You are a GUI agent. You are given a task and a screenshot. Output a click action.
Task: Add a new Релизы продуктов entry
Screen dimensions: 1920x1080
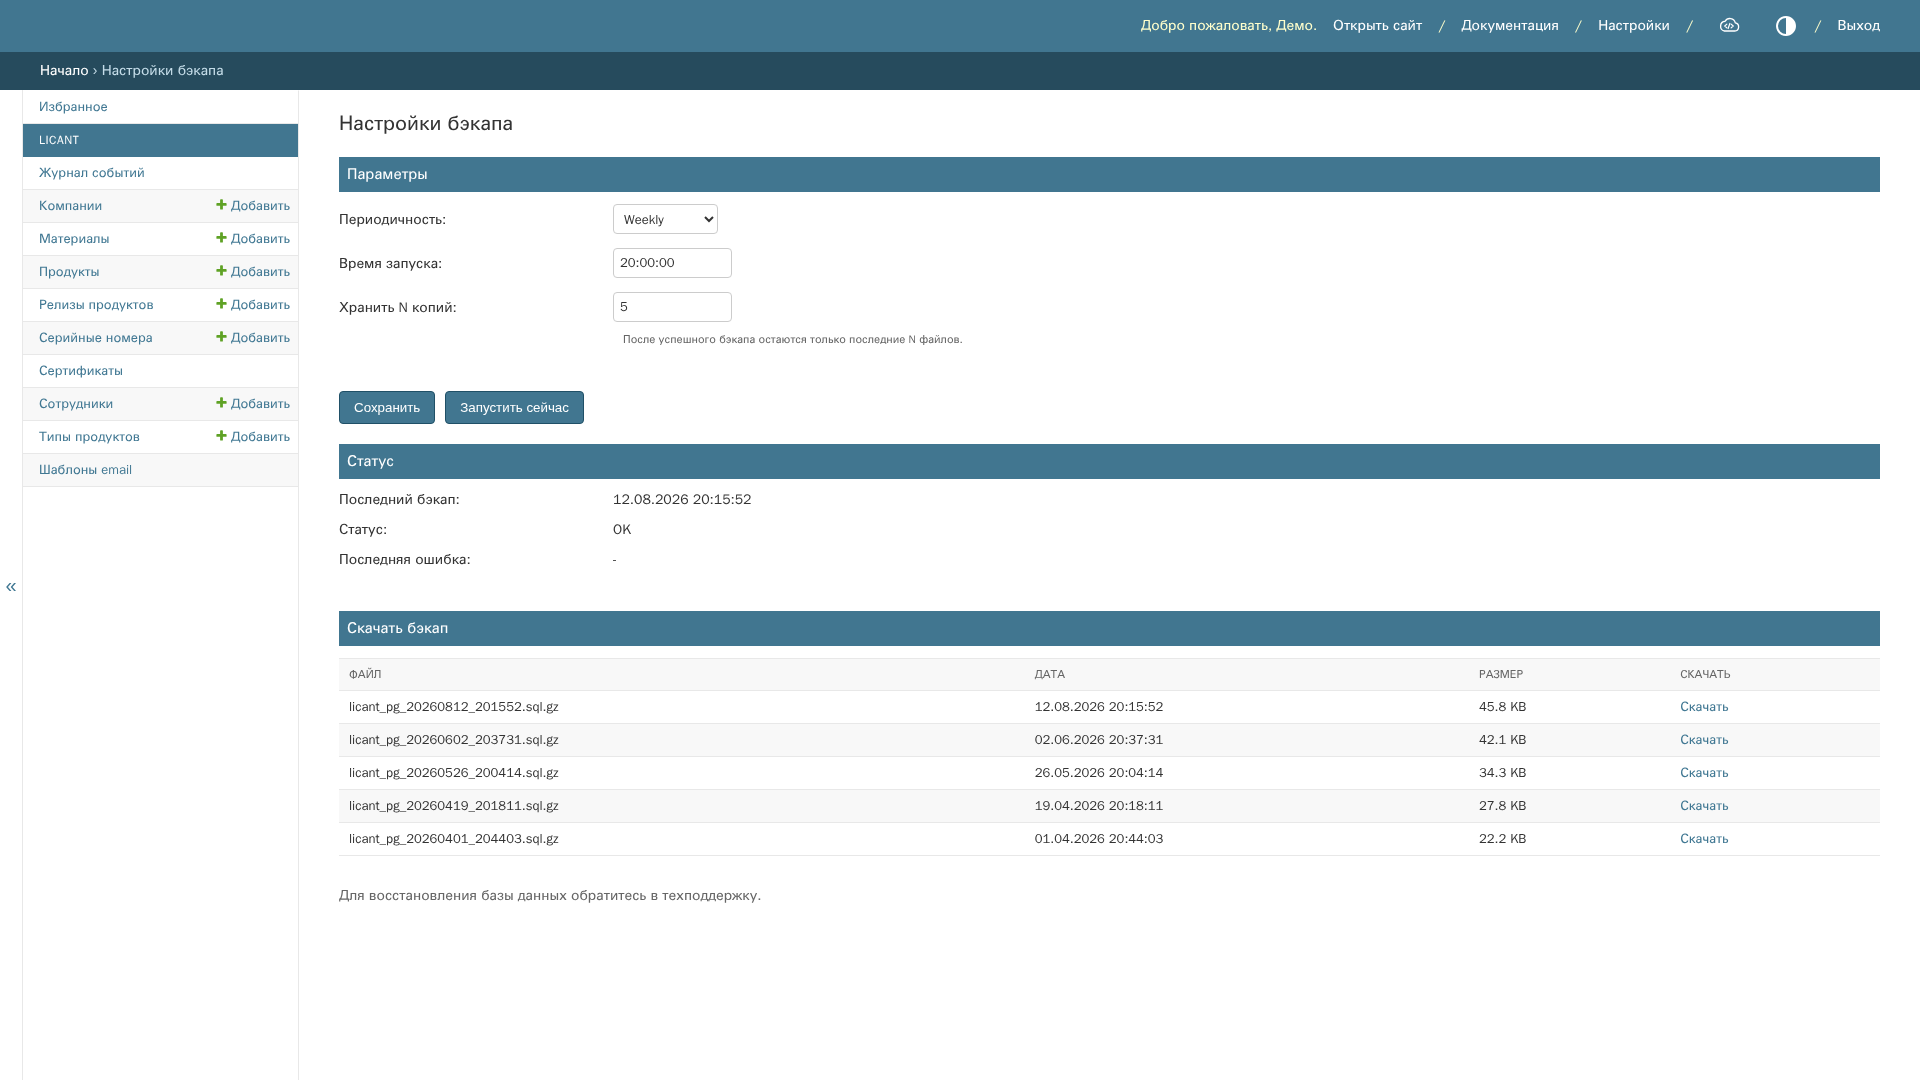tap(253, 305)
